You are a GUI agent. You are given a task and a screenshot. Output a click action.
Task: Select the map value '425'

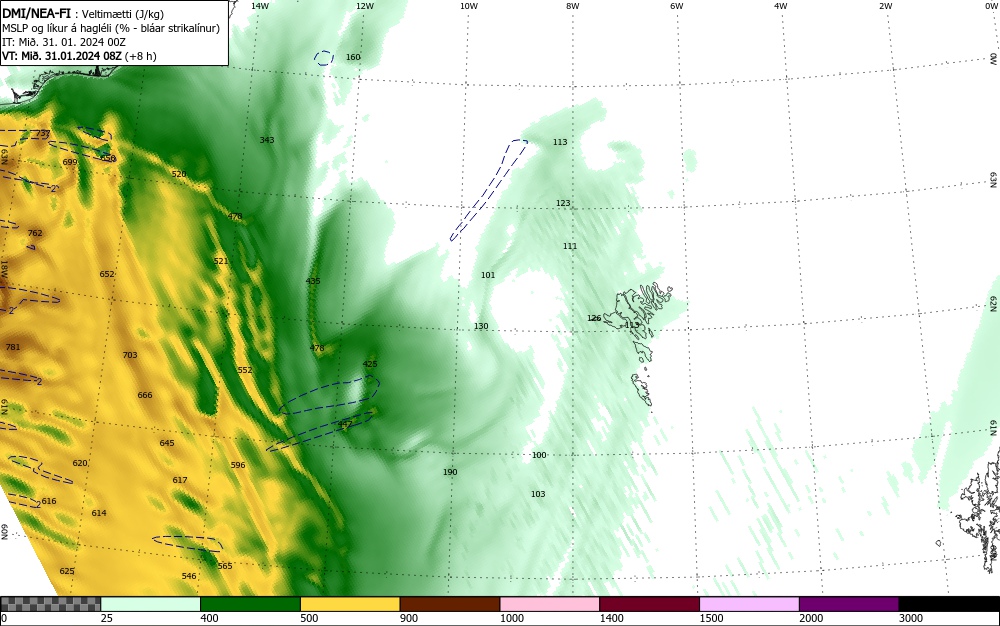(370, 364)
